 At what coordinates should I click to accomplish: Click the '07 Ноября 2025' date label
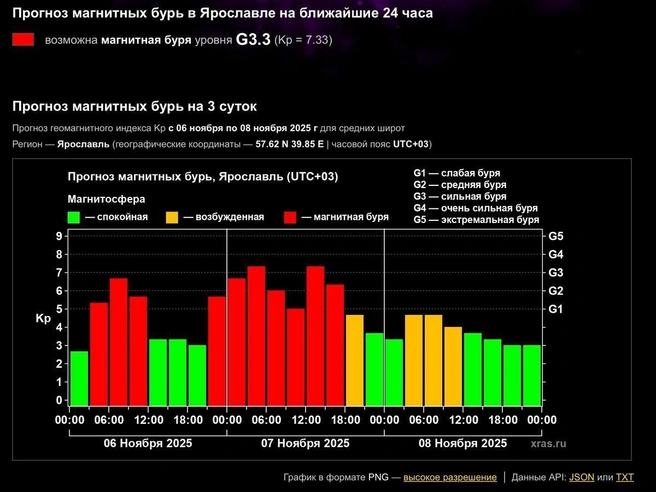click(x=305, y=443)
